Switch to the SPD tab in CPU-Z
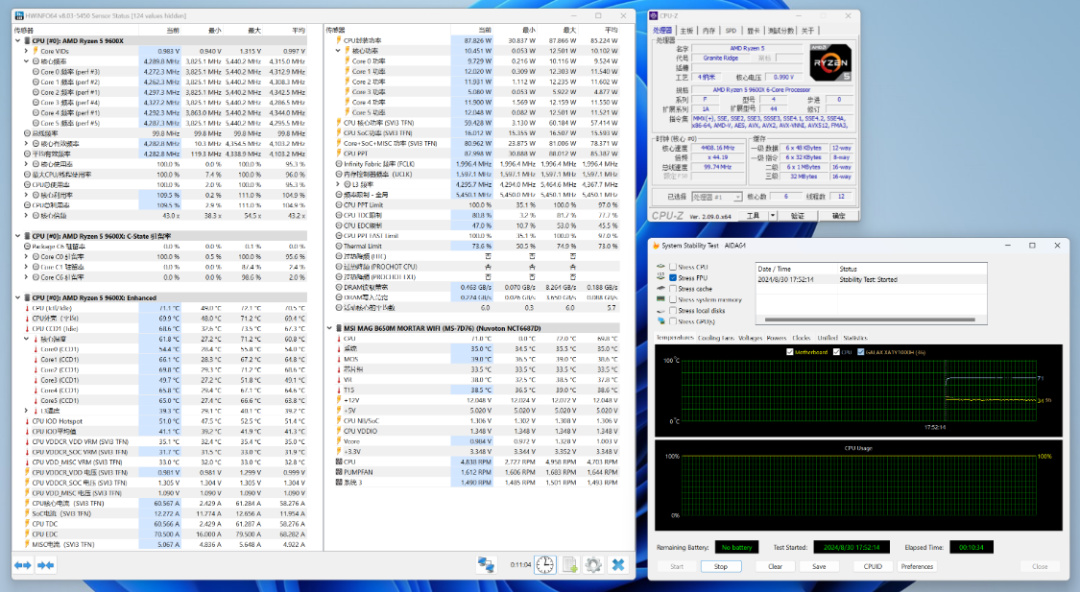 tap(730, 31)
